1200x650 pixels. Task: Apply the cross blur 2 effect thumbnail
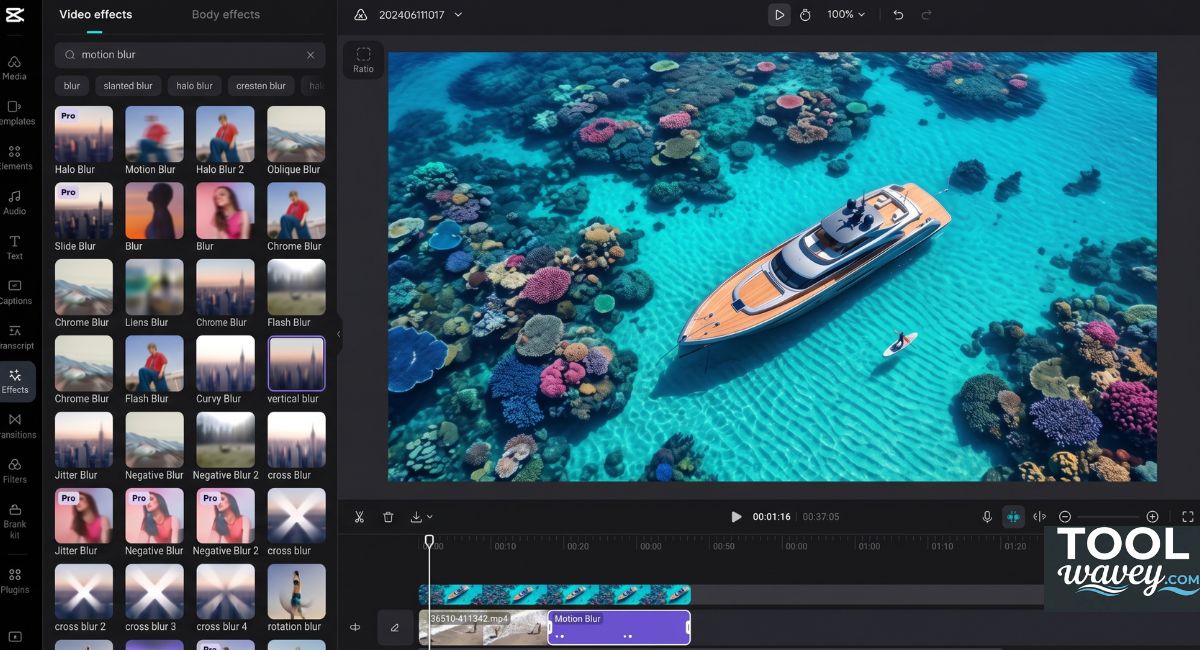(84, 592)
